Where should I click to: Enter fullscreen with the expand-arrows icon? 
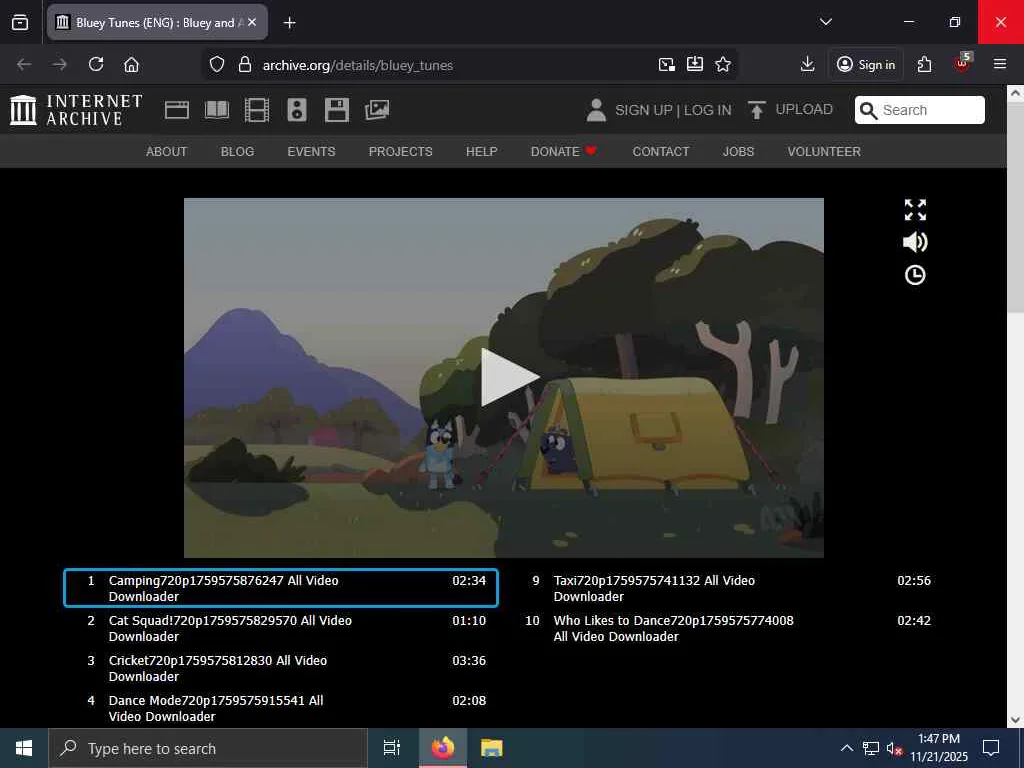click(915, 210)
